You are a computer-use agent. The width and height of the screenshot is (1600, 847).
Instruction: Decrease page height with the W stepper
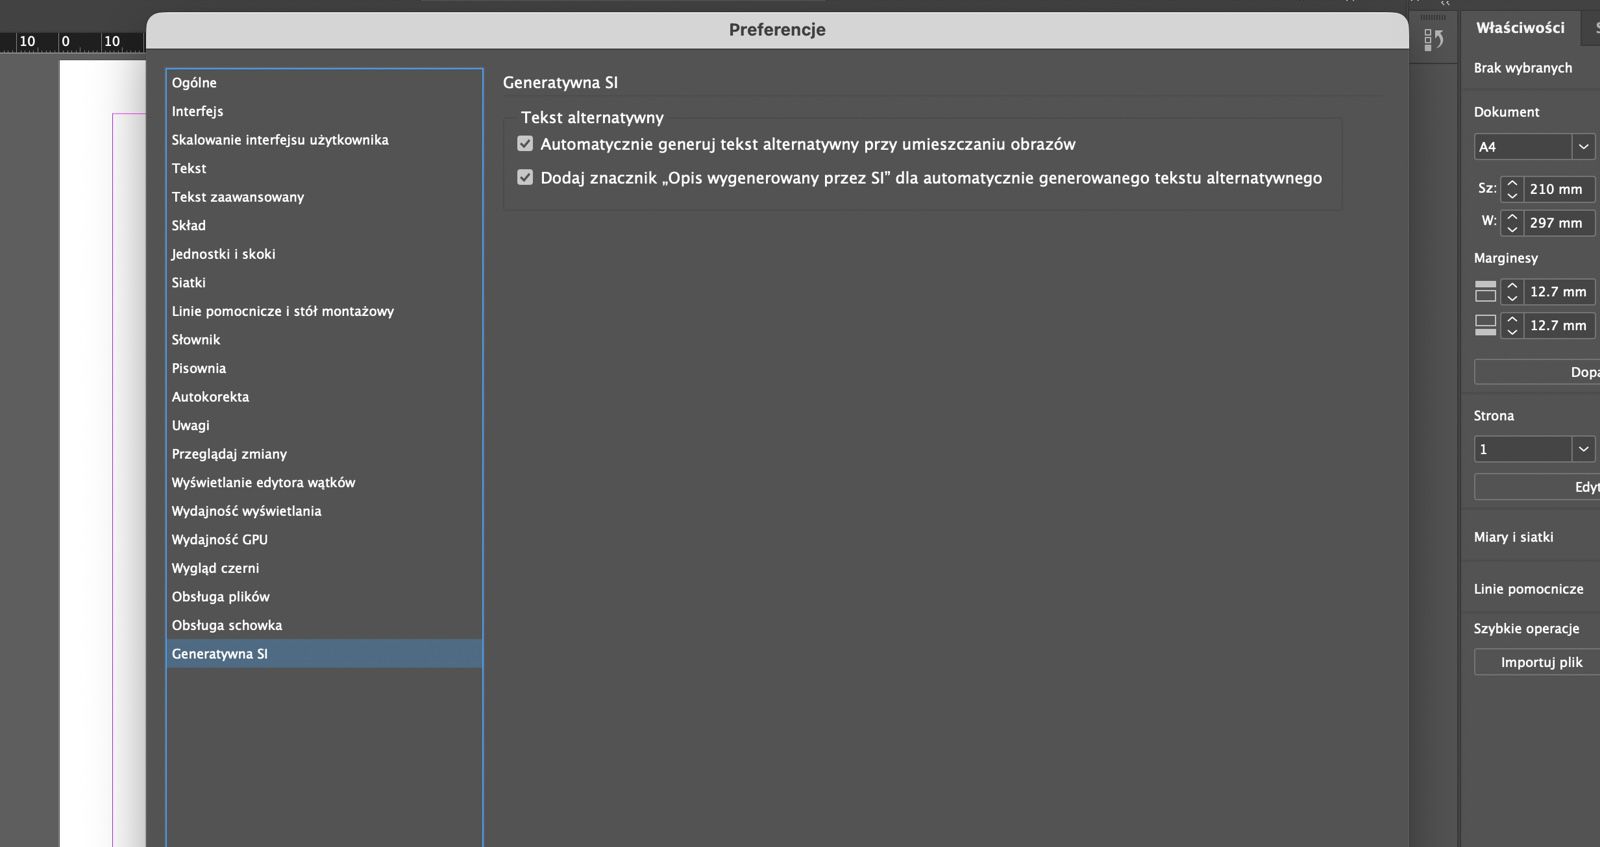point(1512,229)
